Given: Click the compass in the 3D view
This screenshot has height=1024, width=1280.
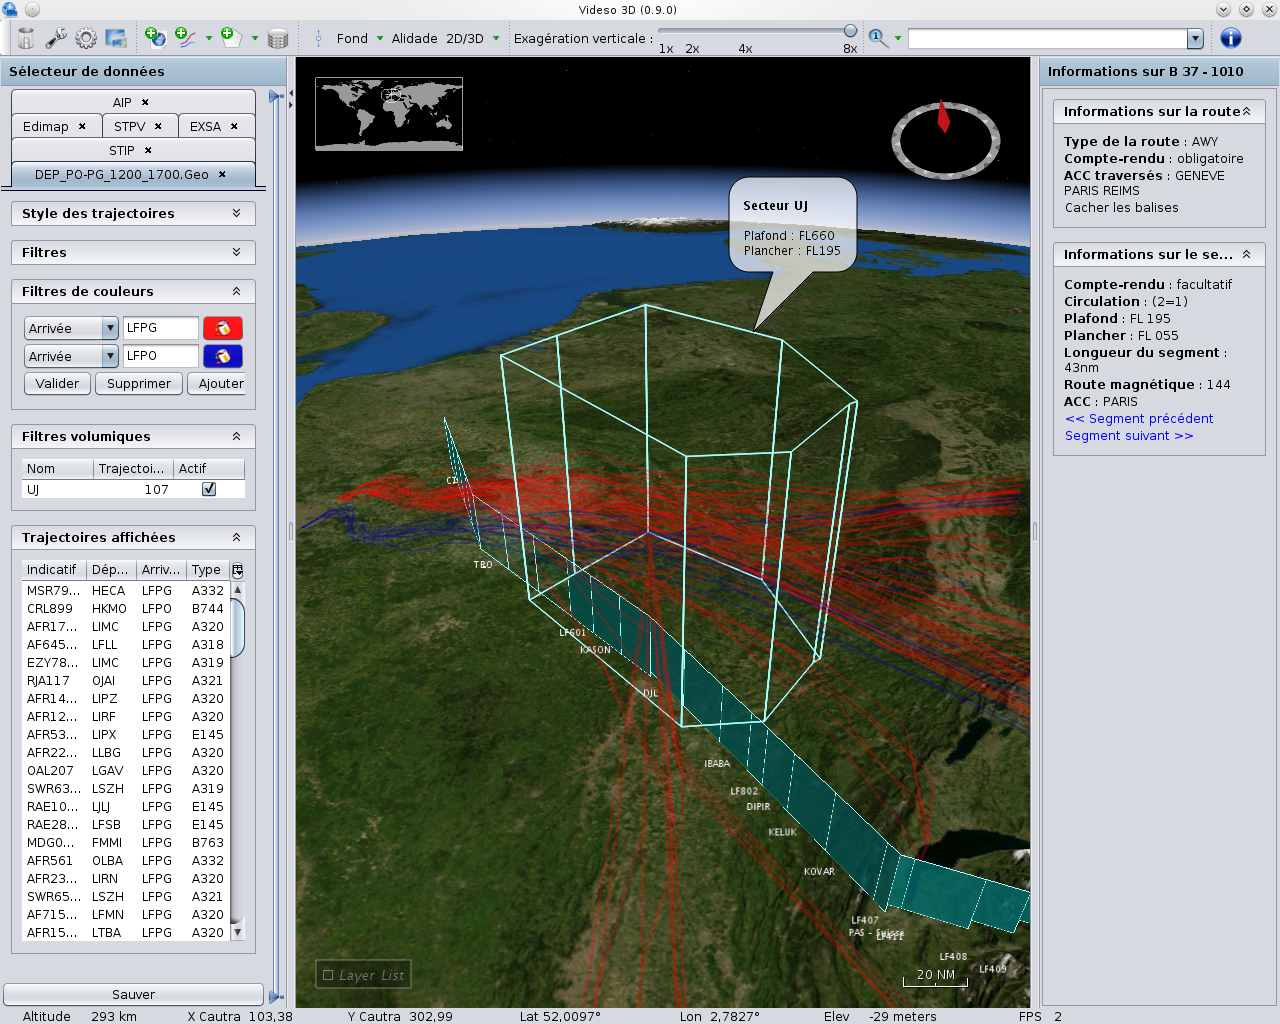Looking at the screenshot, I should click(x=945, y=139).
